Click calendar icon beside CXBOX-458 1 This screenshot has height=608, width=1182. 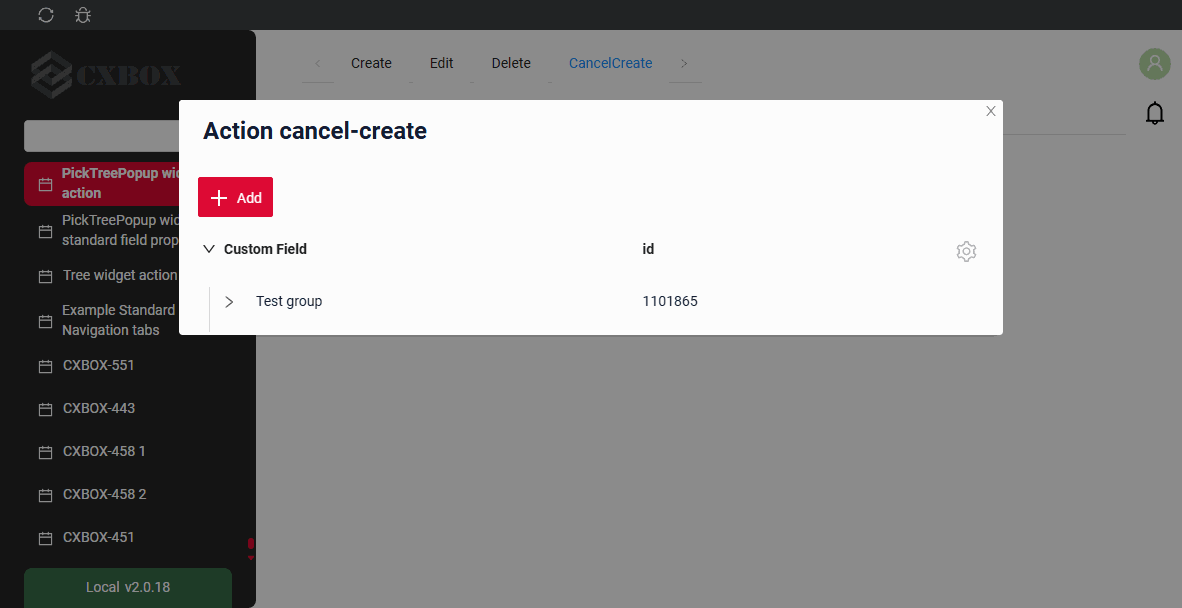coord(45,452)
